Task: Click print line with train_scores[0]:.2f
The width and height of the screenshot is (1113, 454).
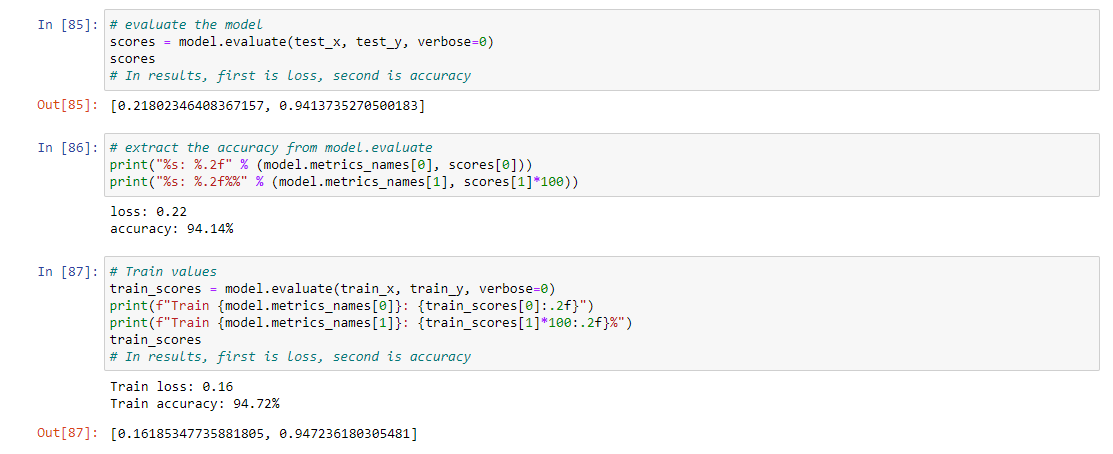Action: pos(351,306)
